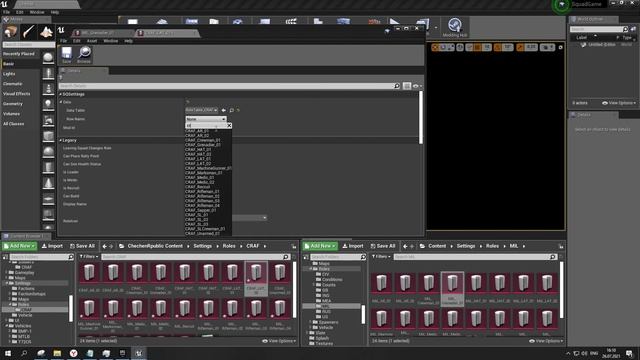Open View Options in CRAF content browser
The width and height of the screenshot is (640, 360).
coord(279,340)
